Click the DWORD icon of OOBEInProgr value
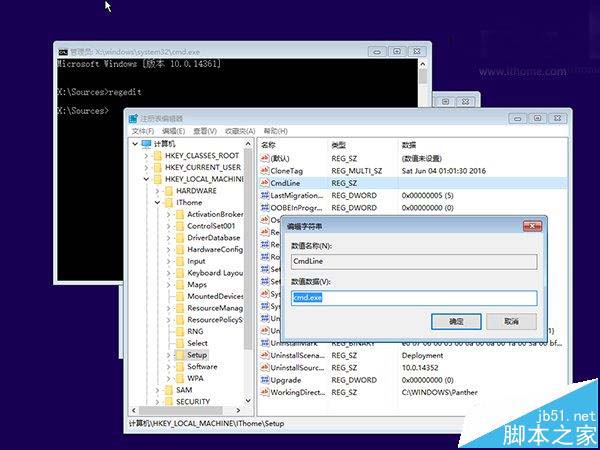The image size is (600, 450). 265,208
